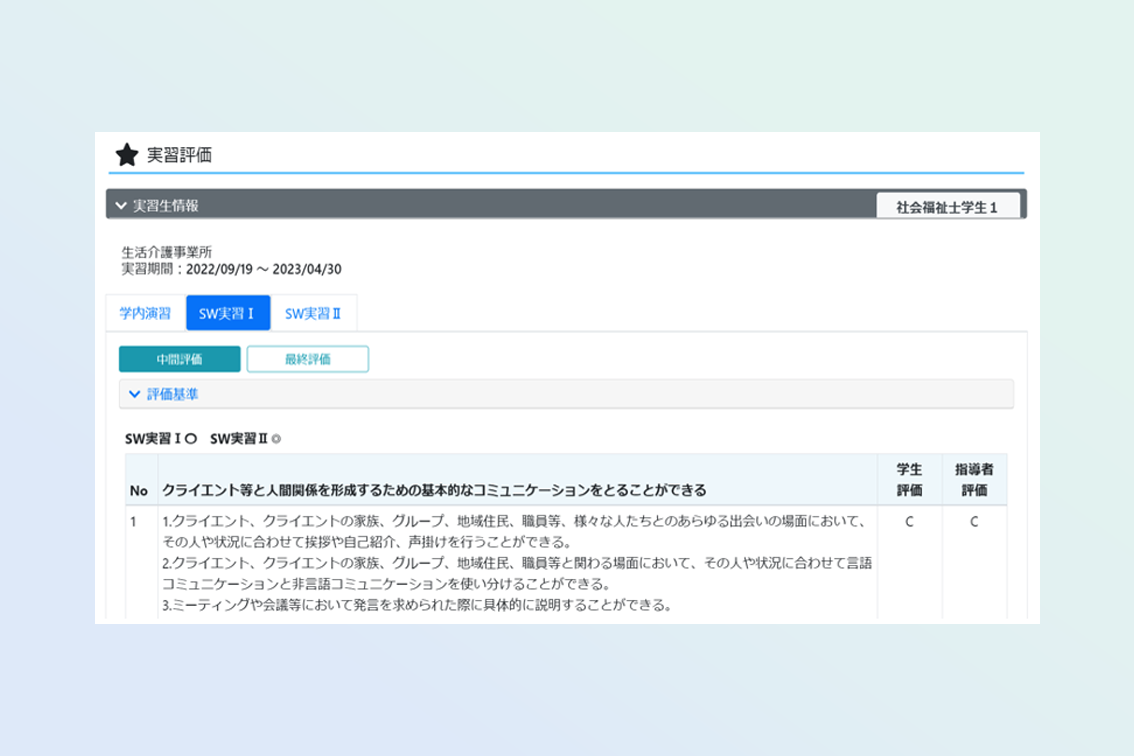
Task: Switch to 最終評価 evaluation view
Action: [x=308, y=359]
